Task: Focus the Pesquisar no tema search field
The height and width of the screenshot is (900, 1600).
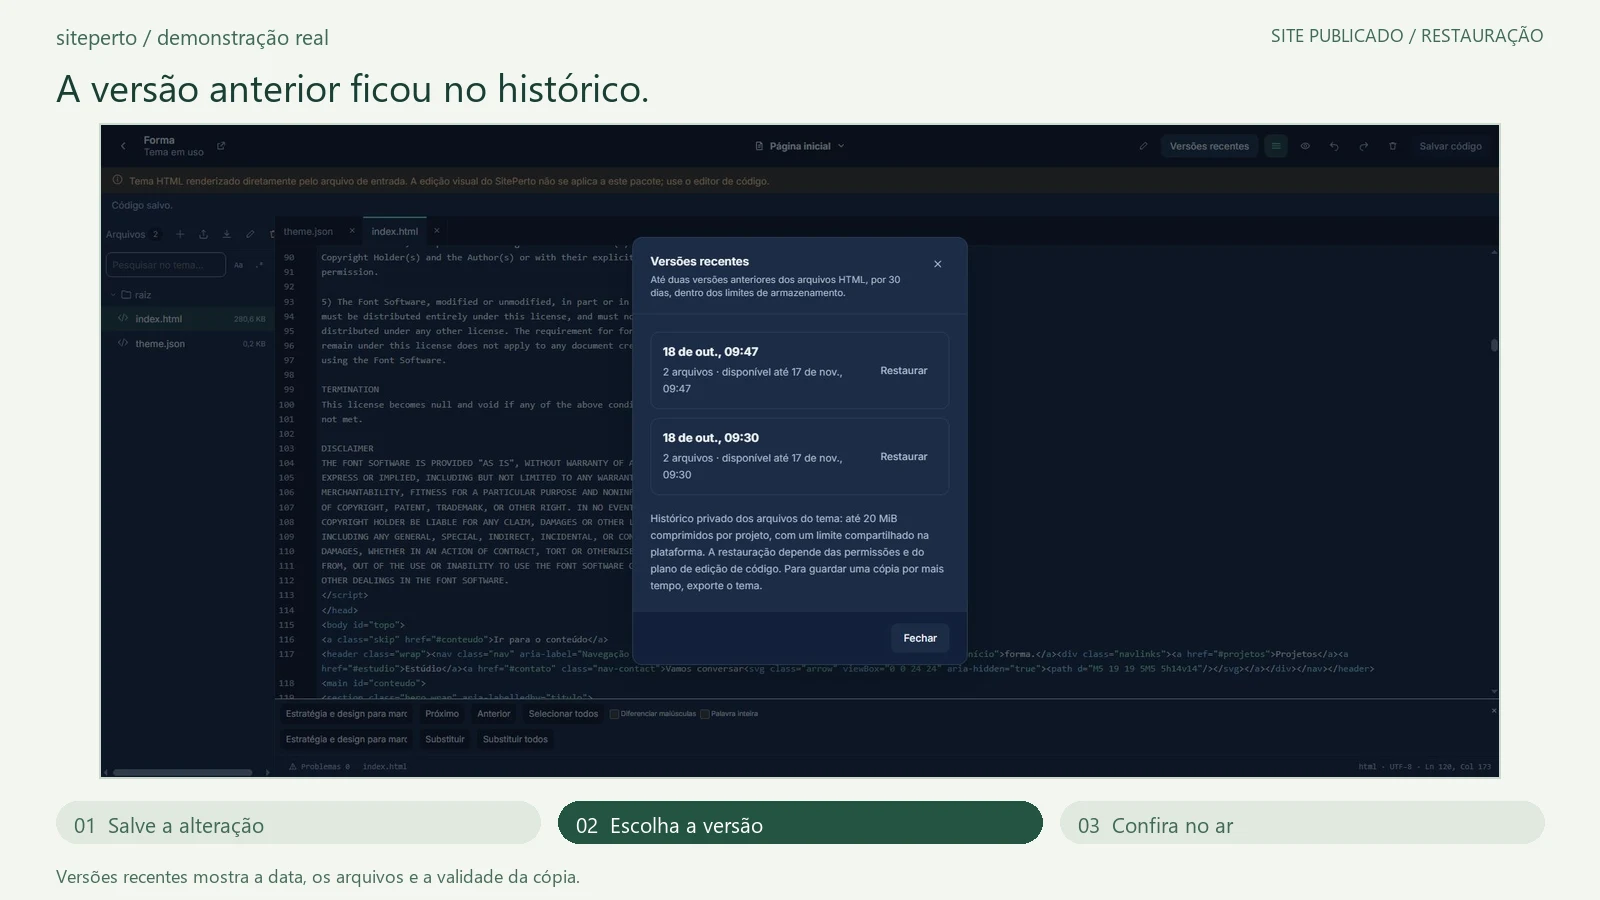Action: pyautogui.click(x=166, y=265)
